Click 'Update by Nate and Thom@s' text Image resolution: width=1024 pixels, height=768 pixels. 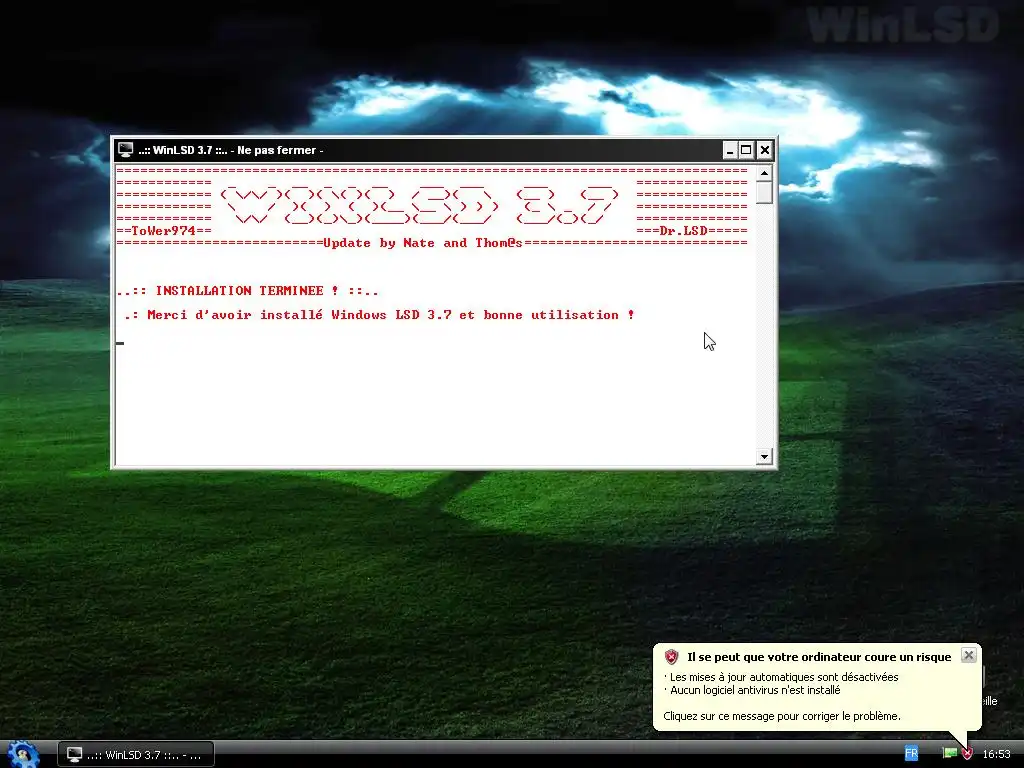click(x=423, y=243)
